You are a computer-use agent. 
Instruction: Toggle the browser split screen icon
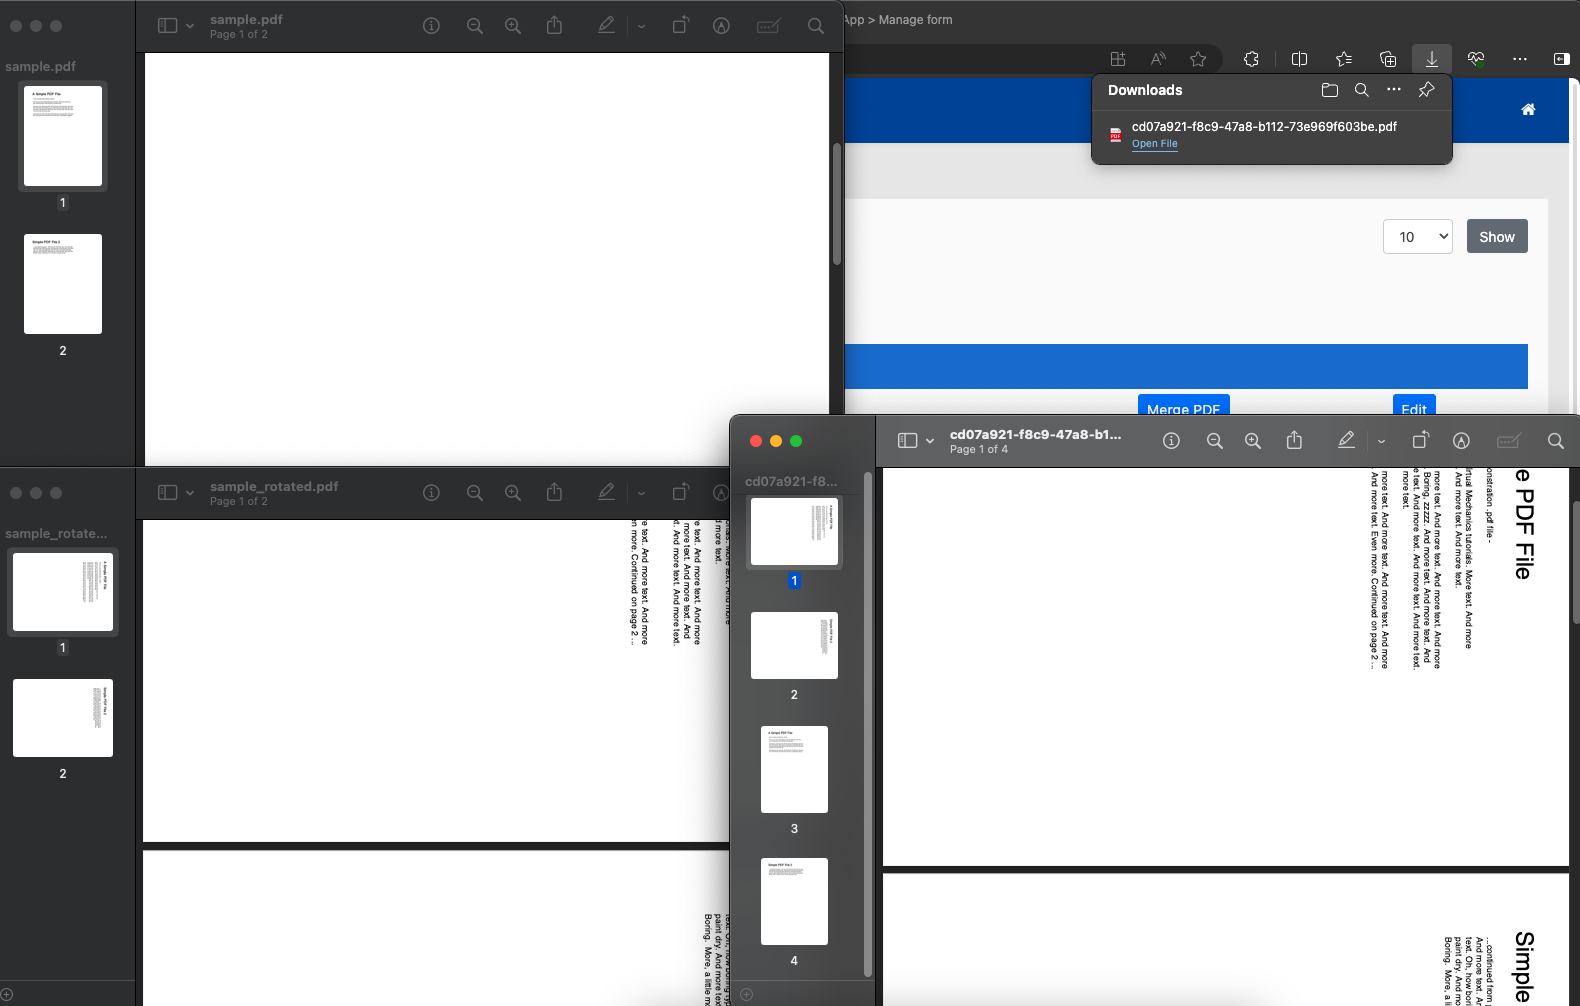point(1299,59)
